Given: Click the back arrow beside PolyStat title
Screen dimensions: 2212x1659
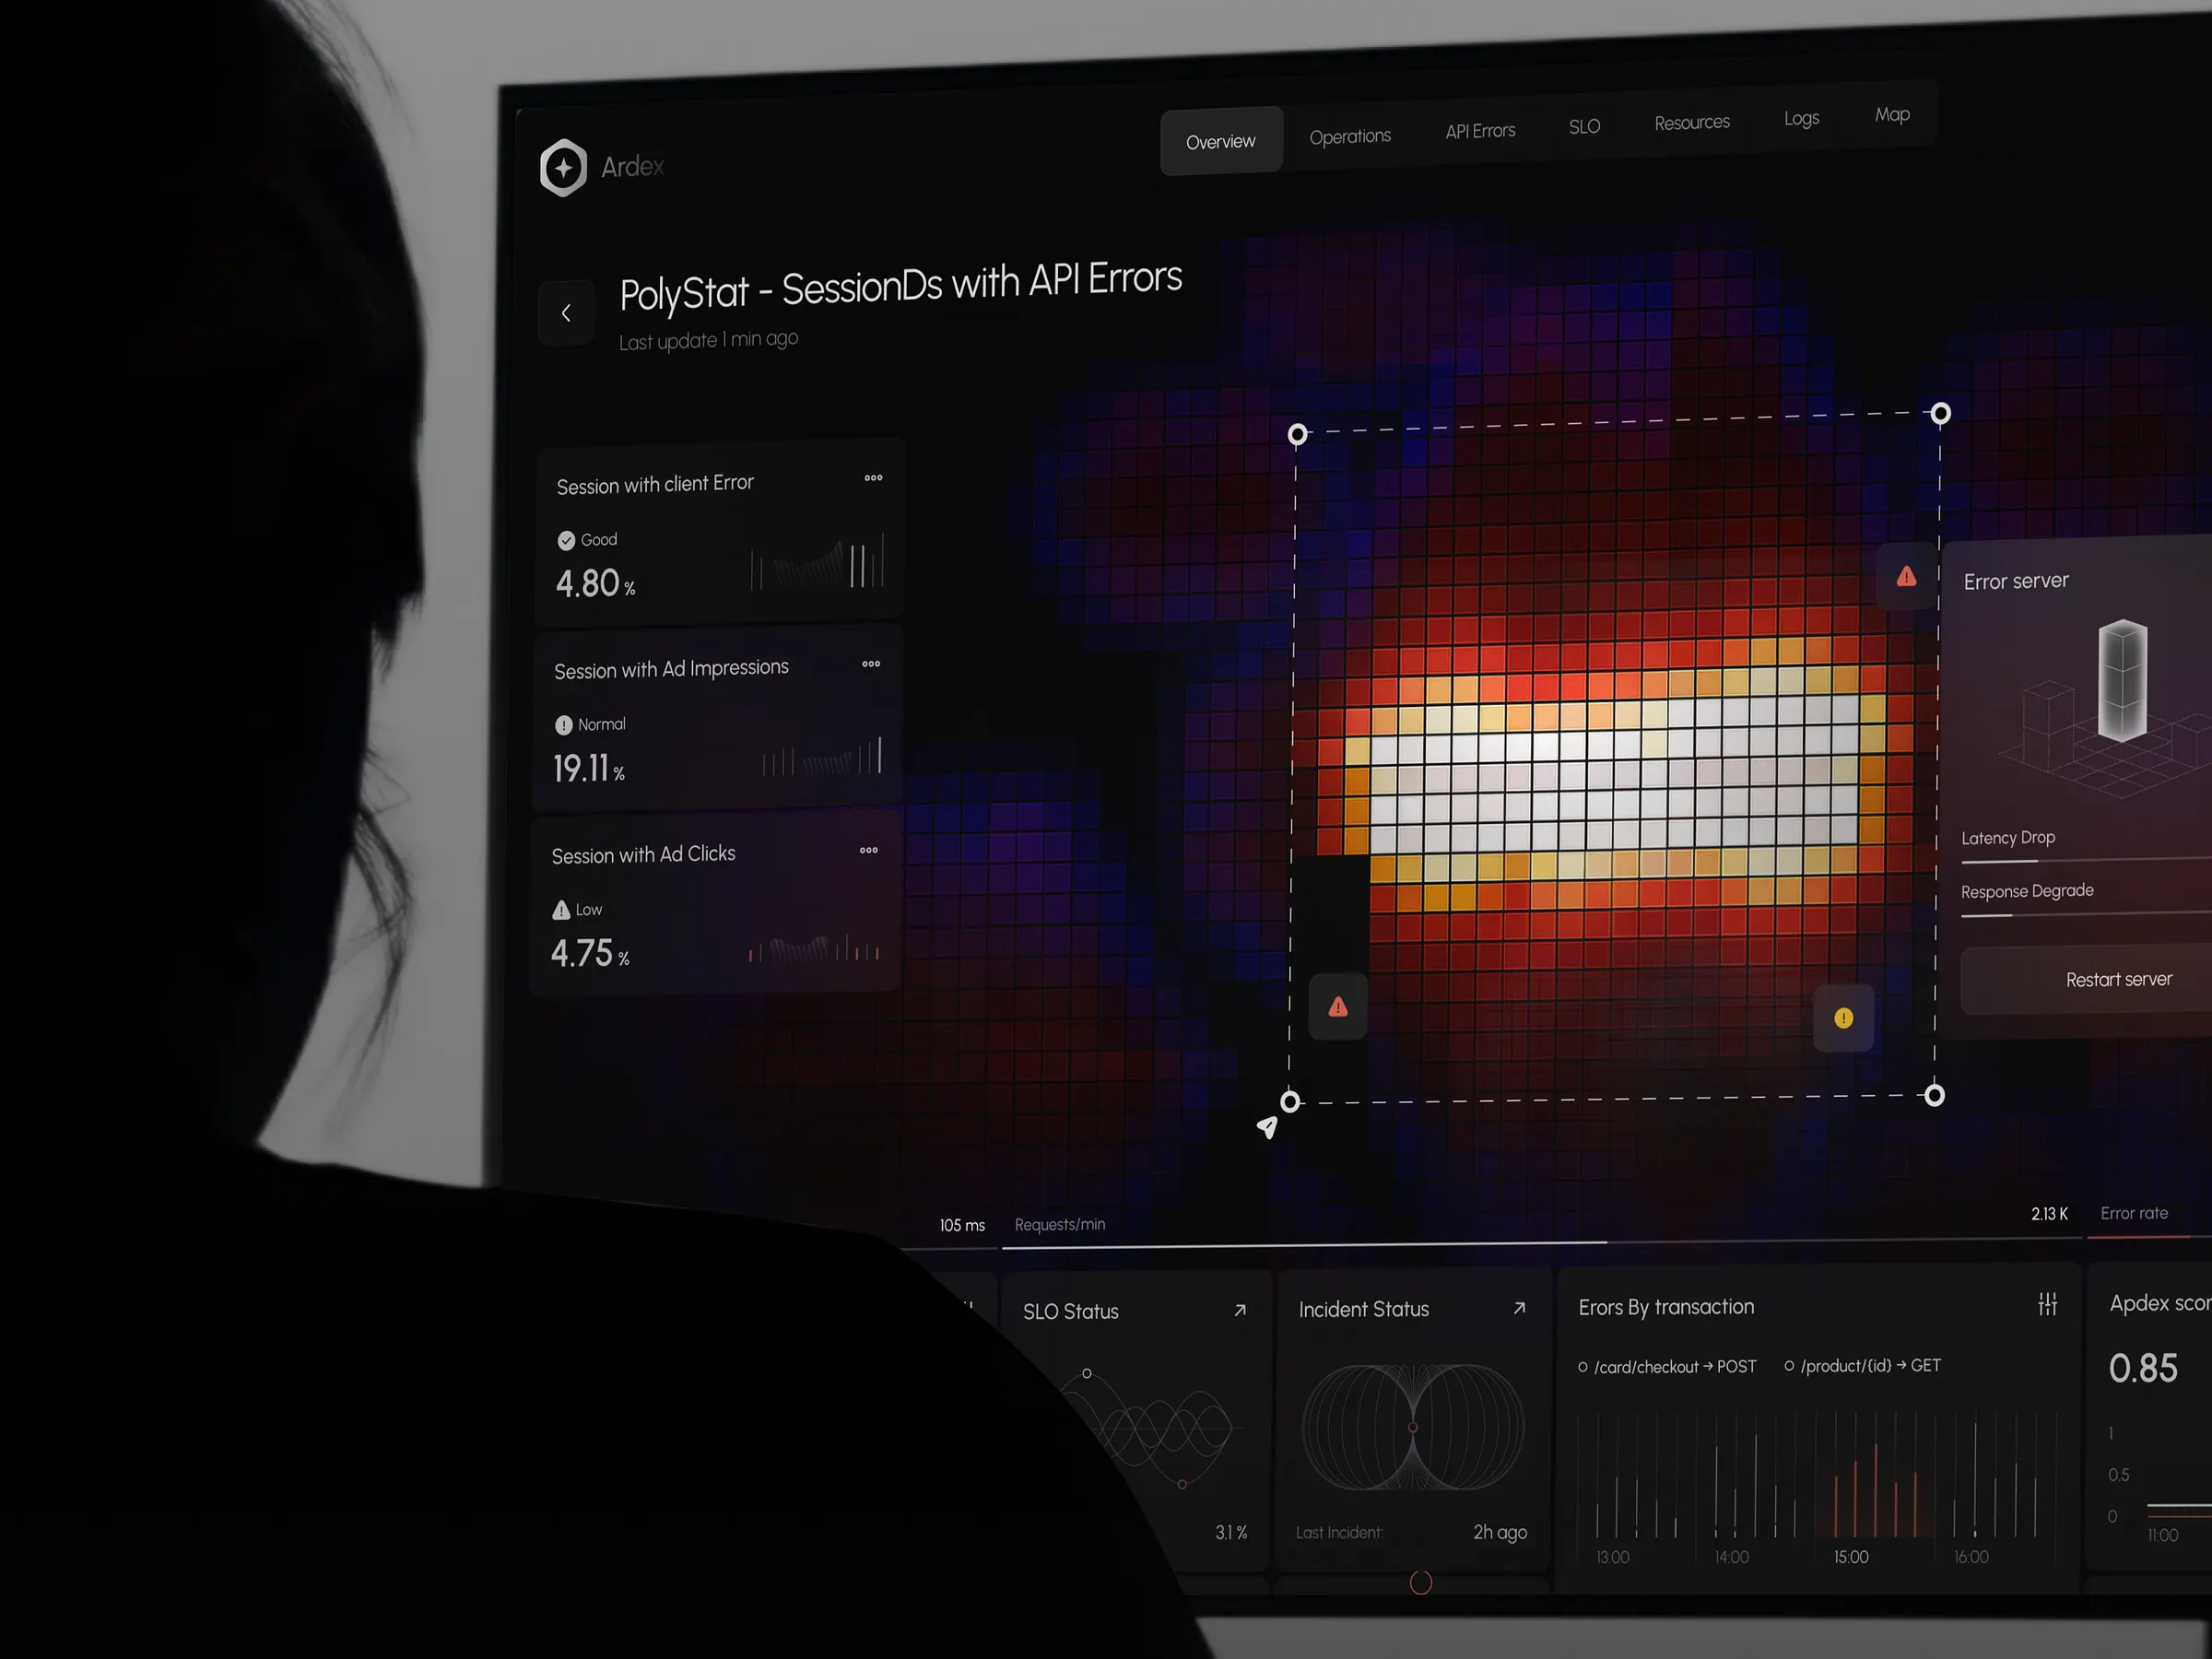Looking at the screenshot, I should (566, 313).
